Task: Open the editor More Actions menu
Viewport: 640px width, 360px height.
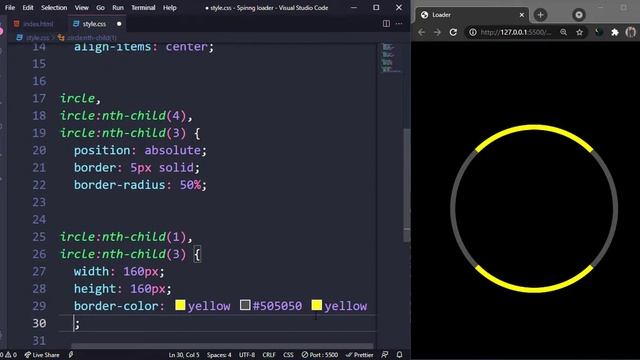Action: pyautogui.click(x=399, y=24)
